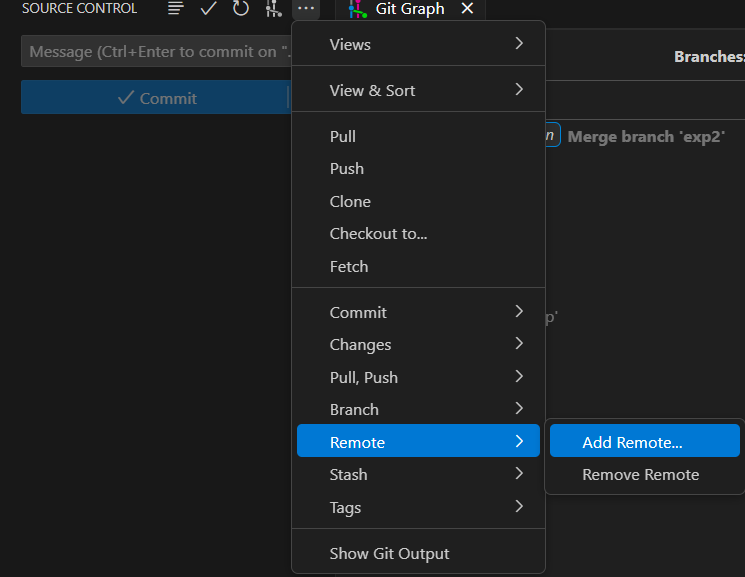Select Push from the menu

[x=347, y=168]
